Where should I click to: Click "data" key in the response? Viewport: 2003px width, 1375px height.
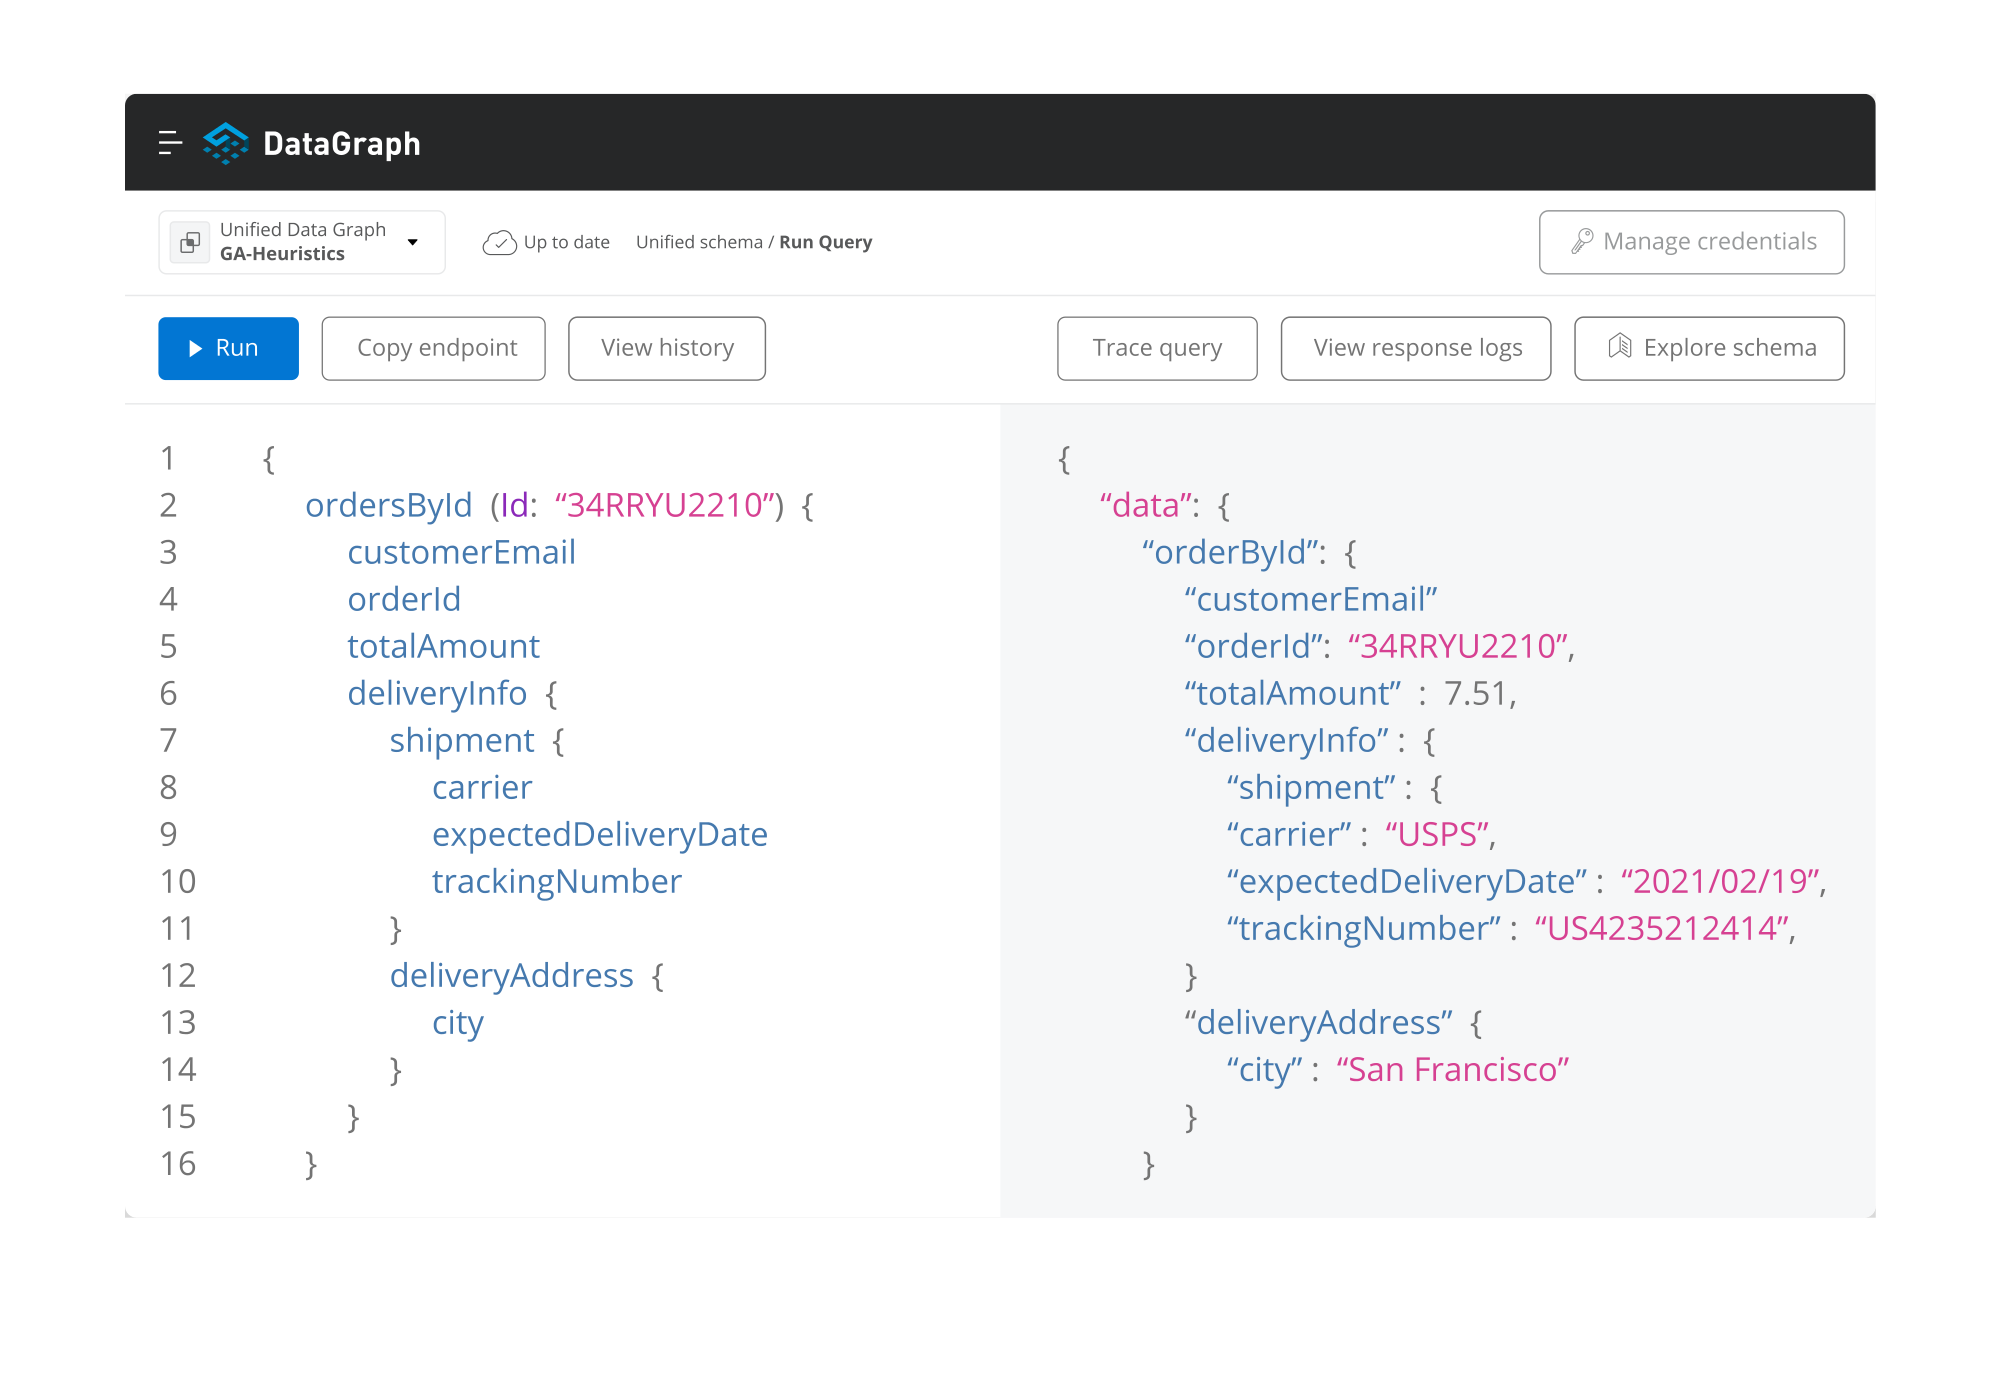point(1146,506)
